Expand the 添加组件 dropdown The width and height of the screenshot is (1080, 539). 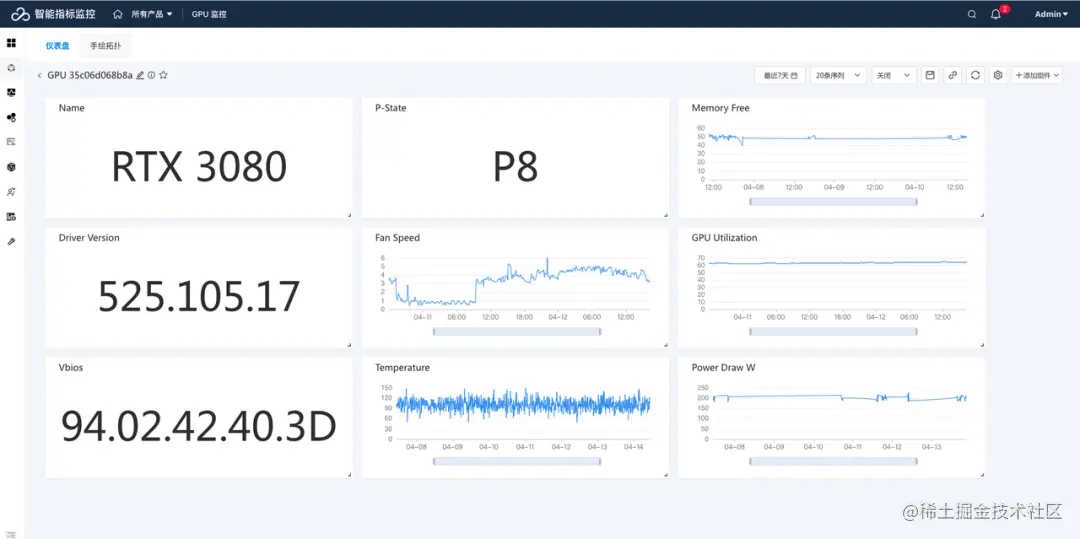click(x=1037, y=75)
